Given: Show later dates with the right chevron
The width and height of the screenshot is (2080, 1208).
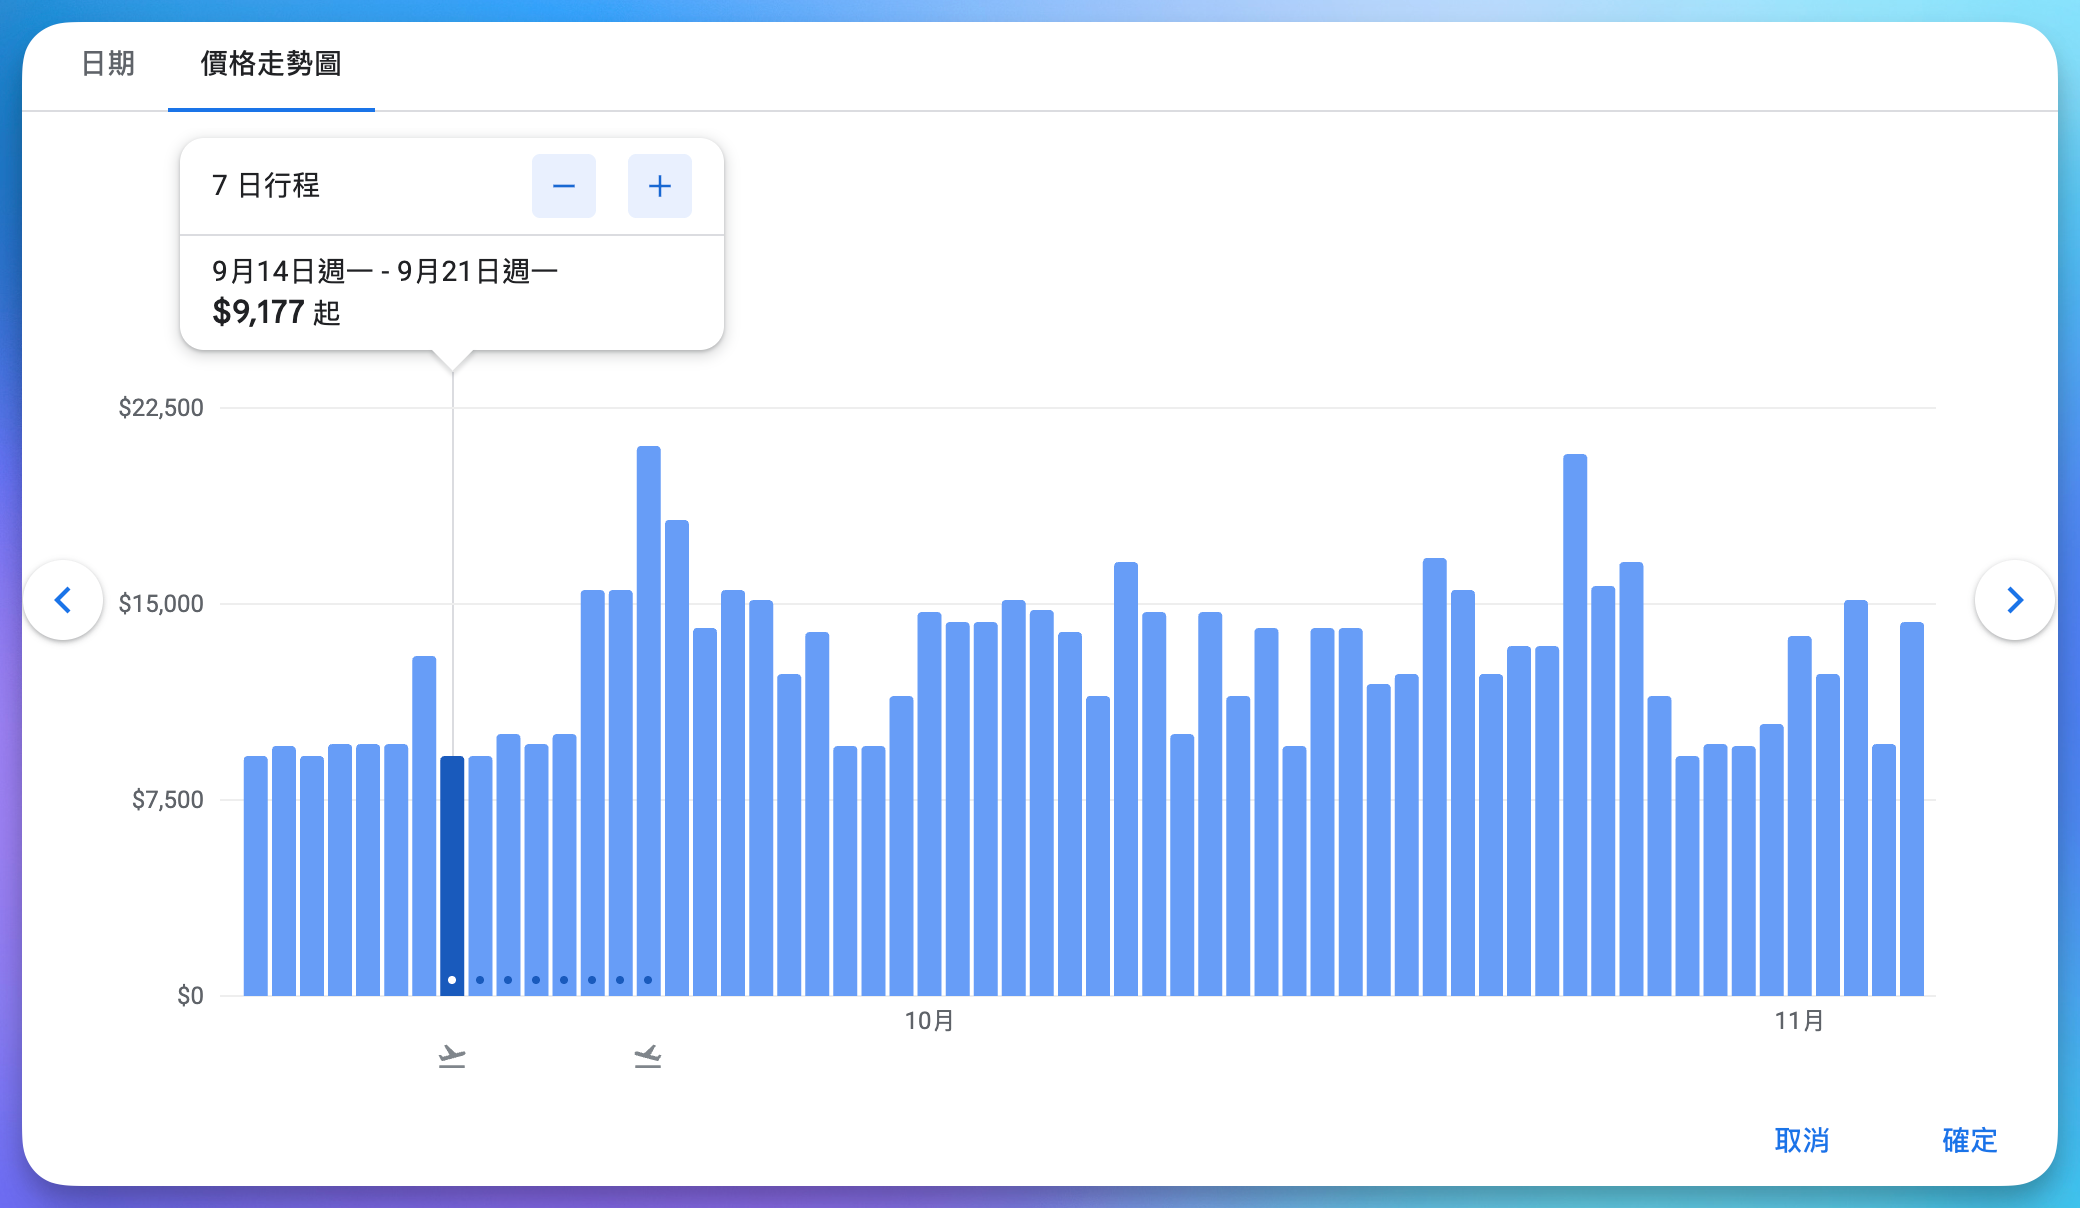Looking at the screenshot, I should (x=2015, y=600).
